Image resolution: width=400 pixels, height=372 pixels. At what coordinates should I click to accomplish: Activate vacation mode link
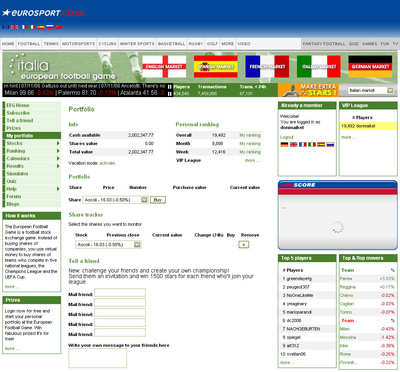pos(107,163)
